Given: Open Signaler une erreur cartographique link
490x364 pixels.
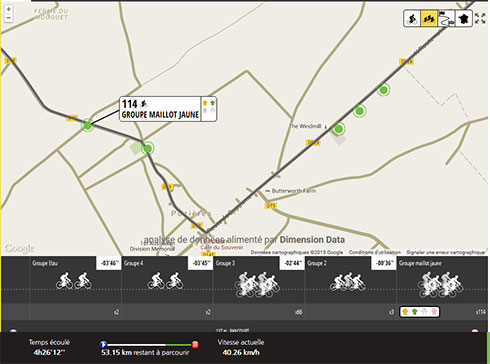Looking at the screenshot, I should [x=445, y=252].
